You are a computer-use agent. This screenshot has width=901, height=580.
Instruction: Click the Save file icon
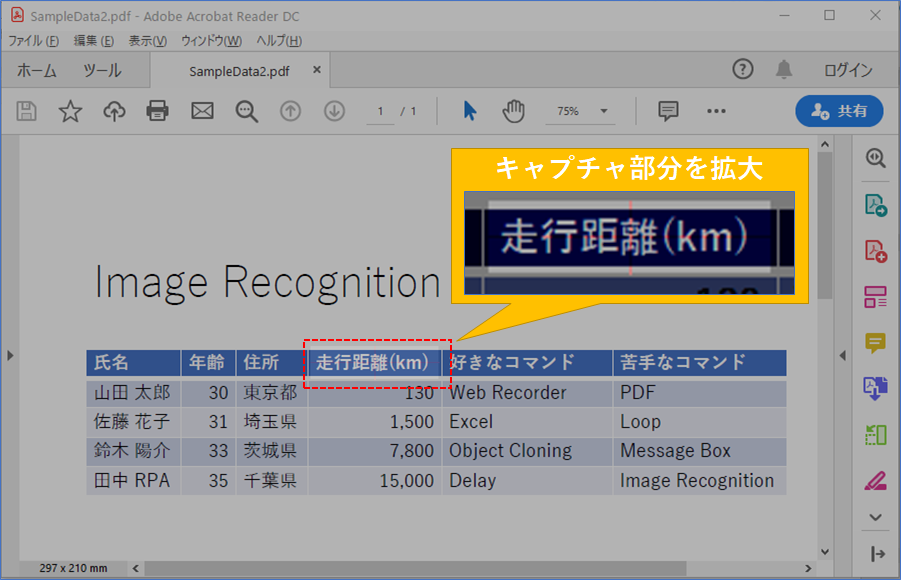click(x=26, y=111)
